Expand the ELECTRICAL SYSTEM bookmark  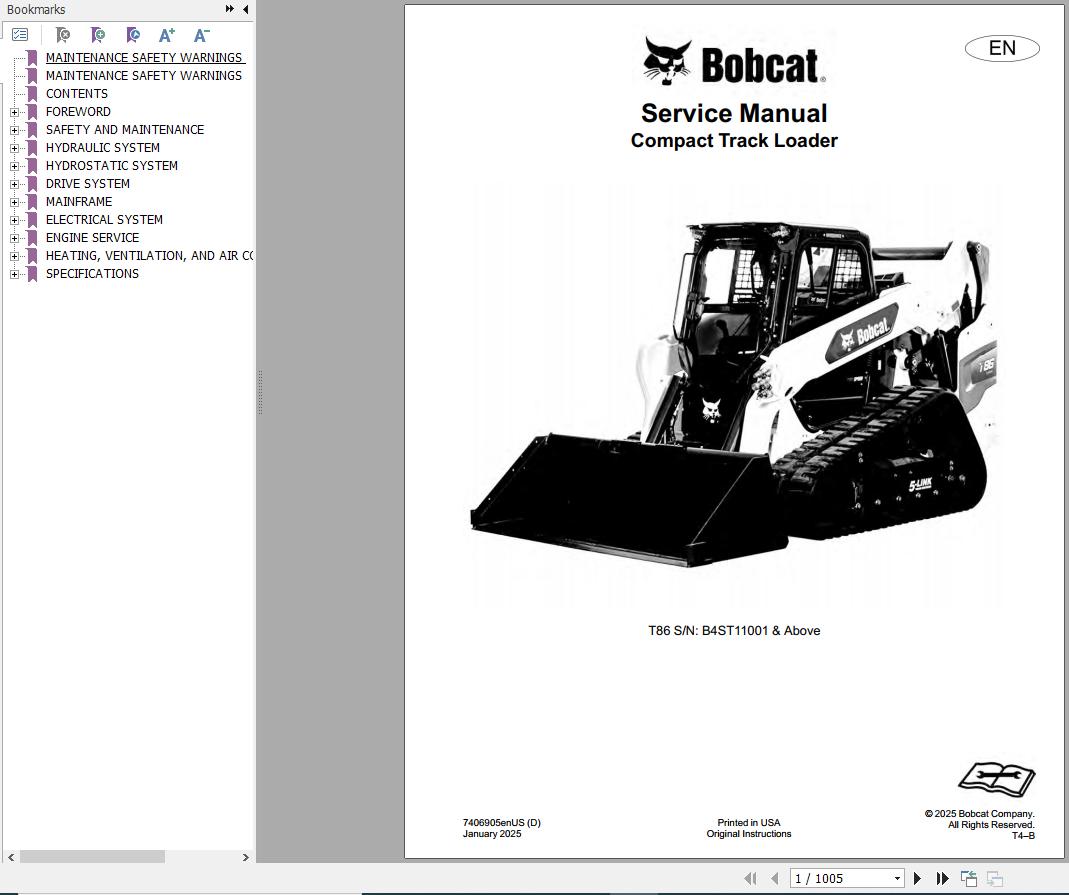coord(14,220)
